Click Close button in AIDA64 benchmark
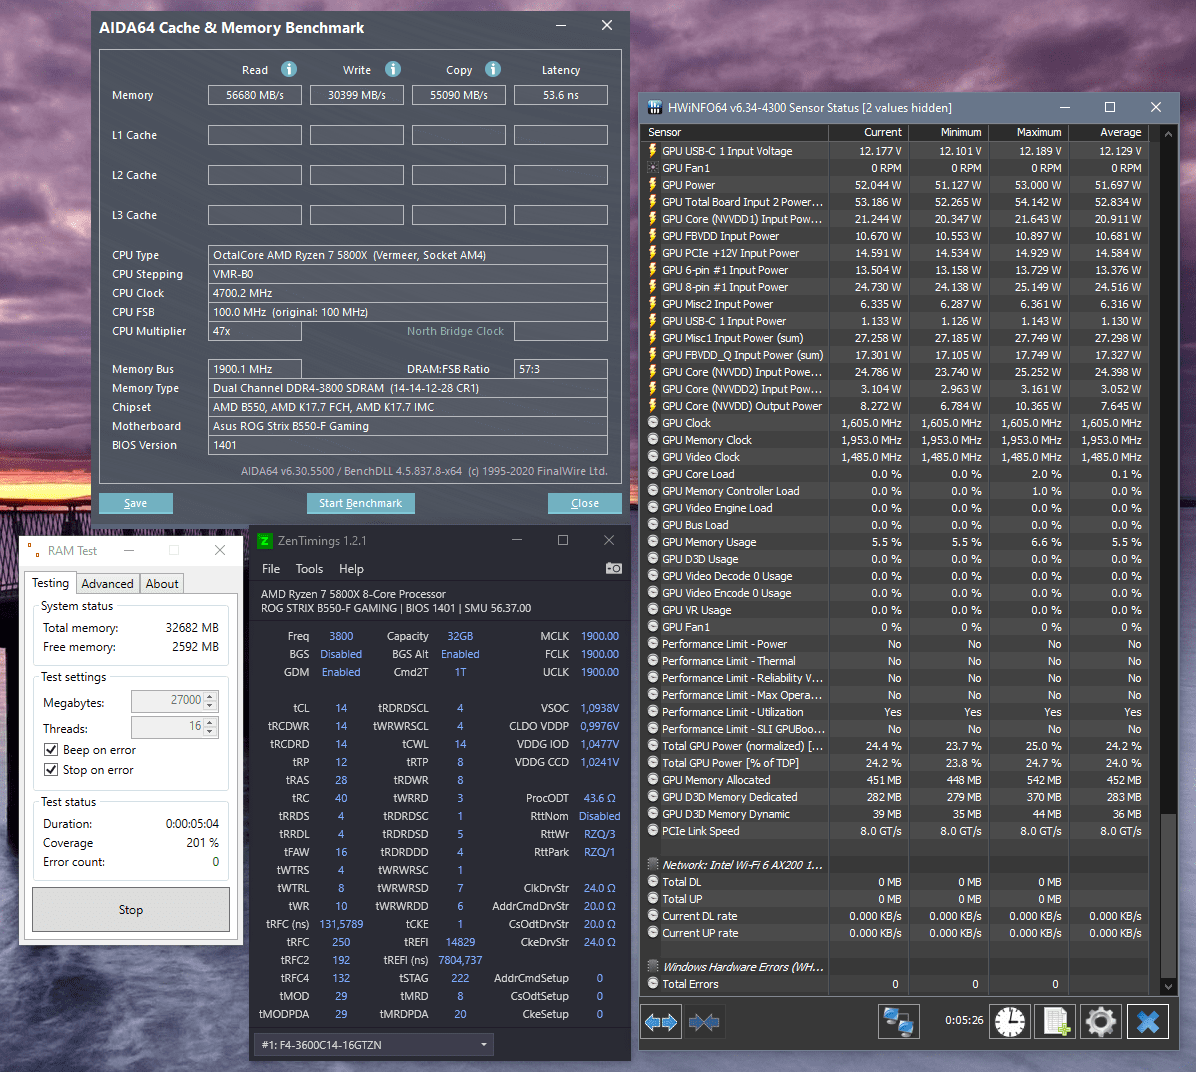Image resolution: width=1196 pixels, height=1072 pixels. coord(585,503)
